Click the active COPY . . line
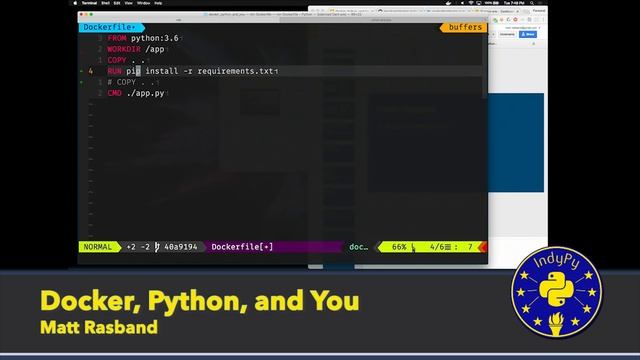Image resolution: width=640 pixels, height=360 pixels. coord(126,60)
